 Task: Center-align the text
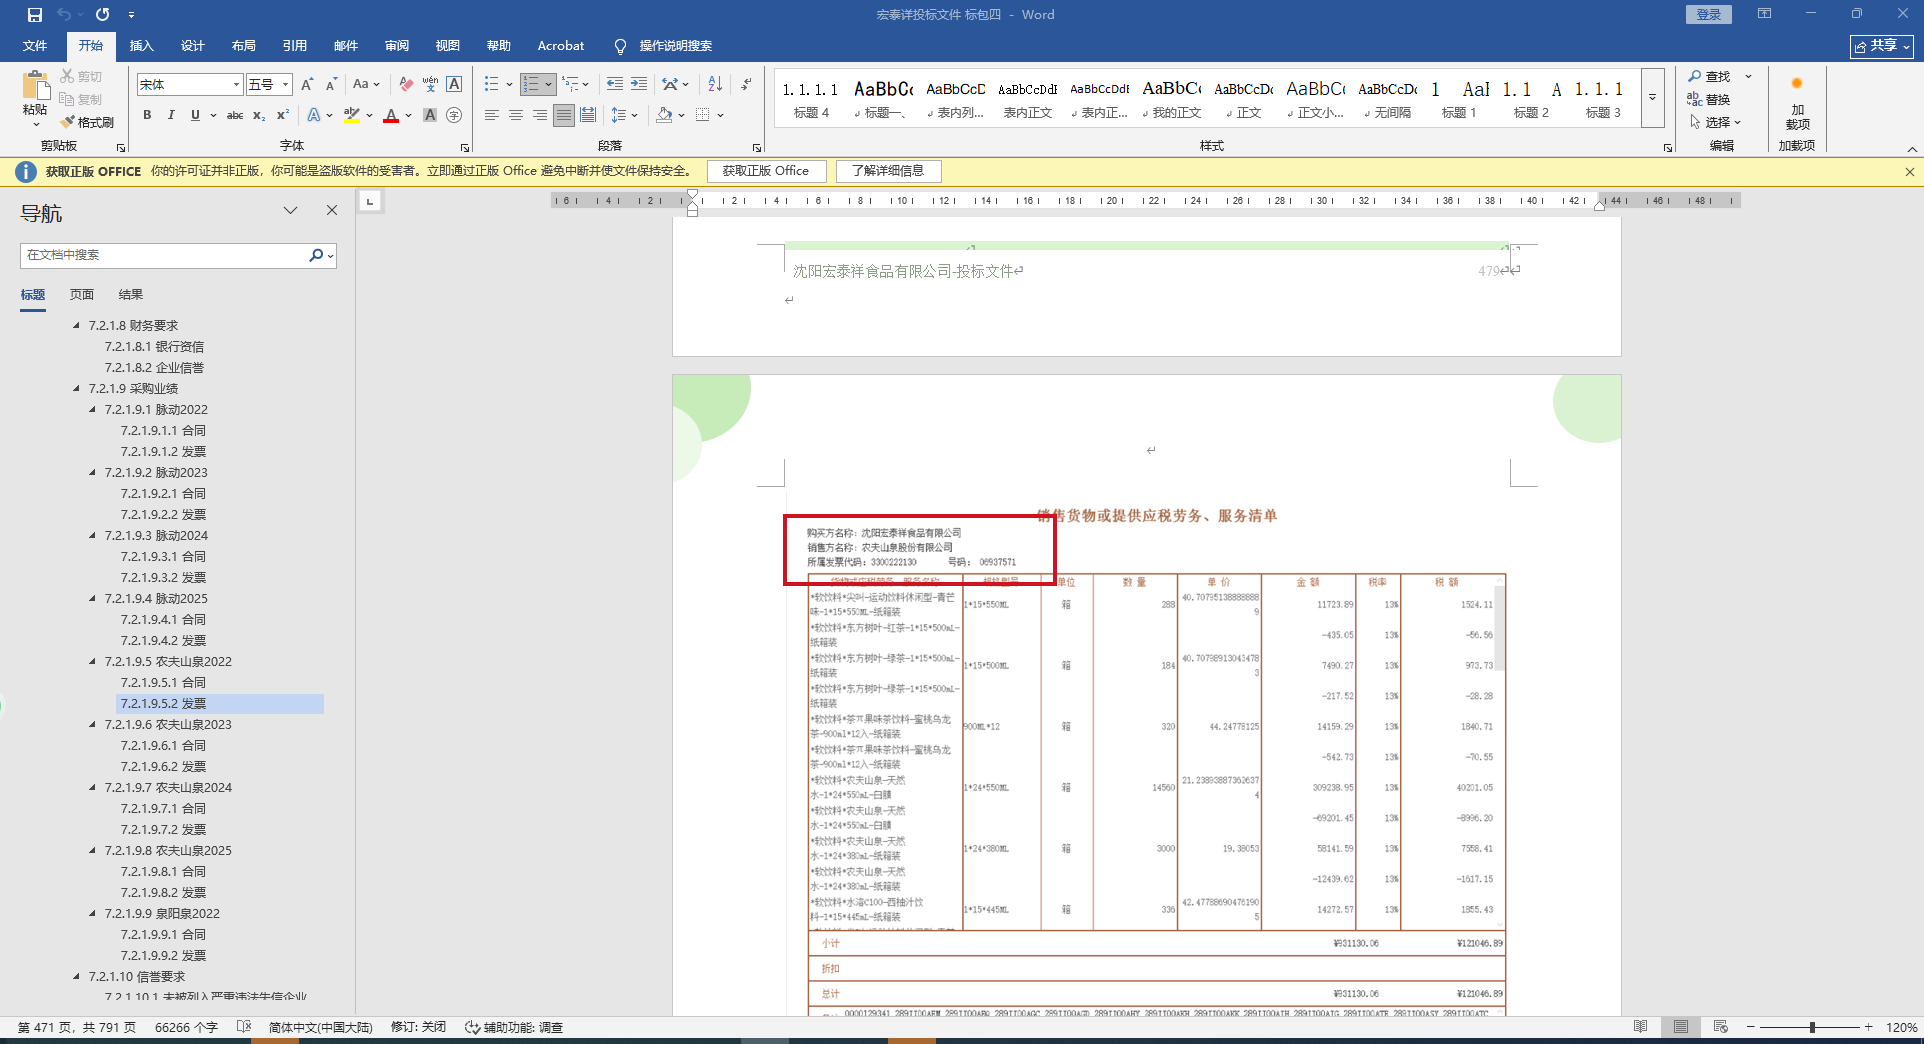(x=515, y=115)
